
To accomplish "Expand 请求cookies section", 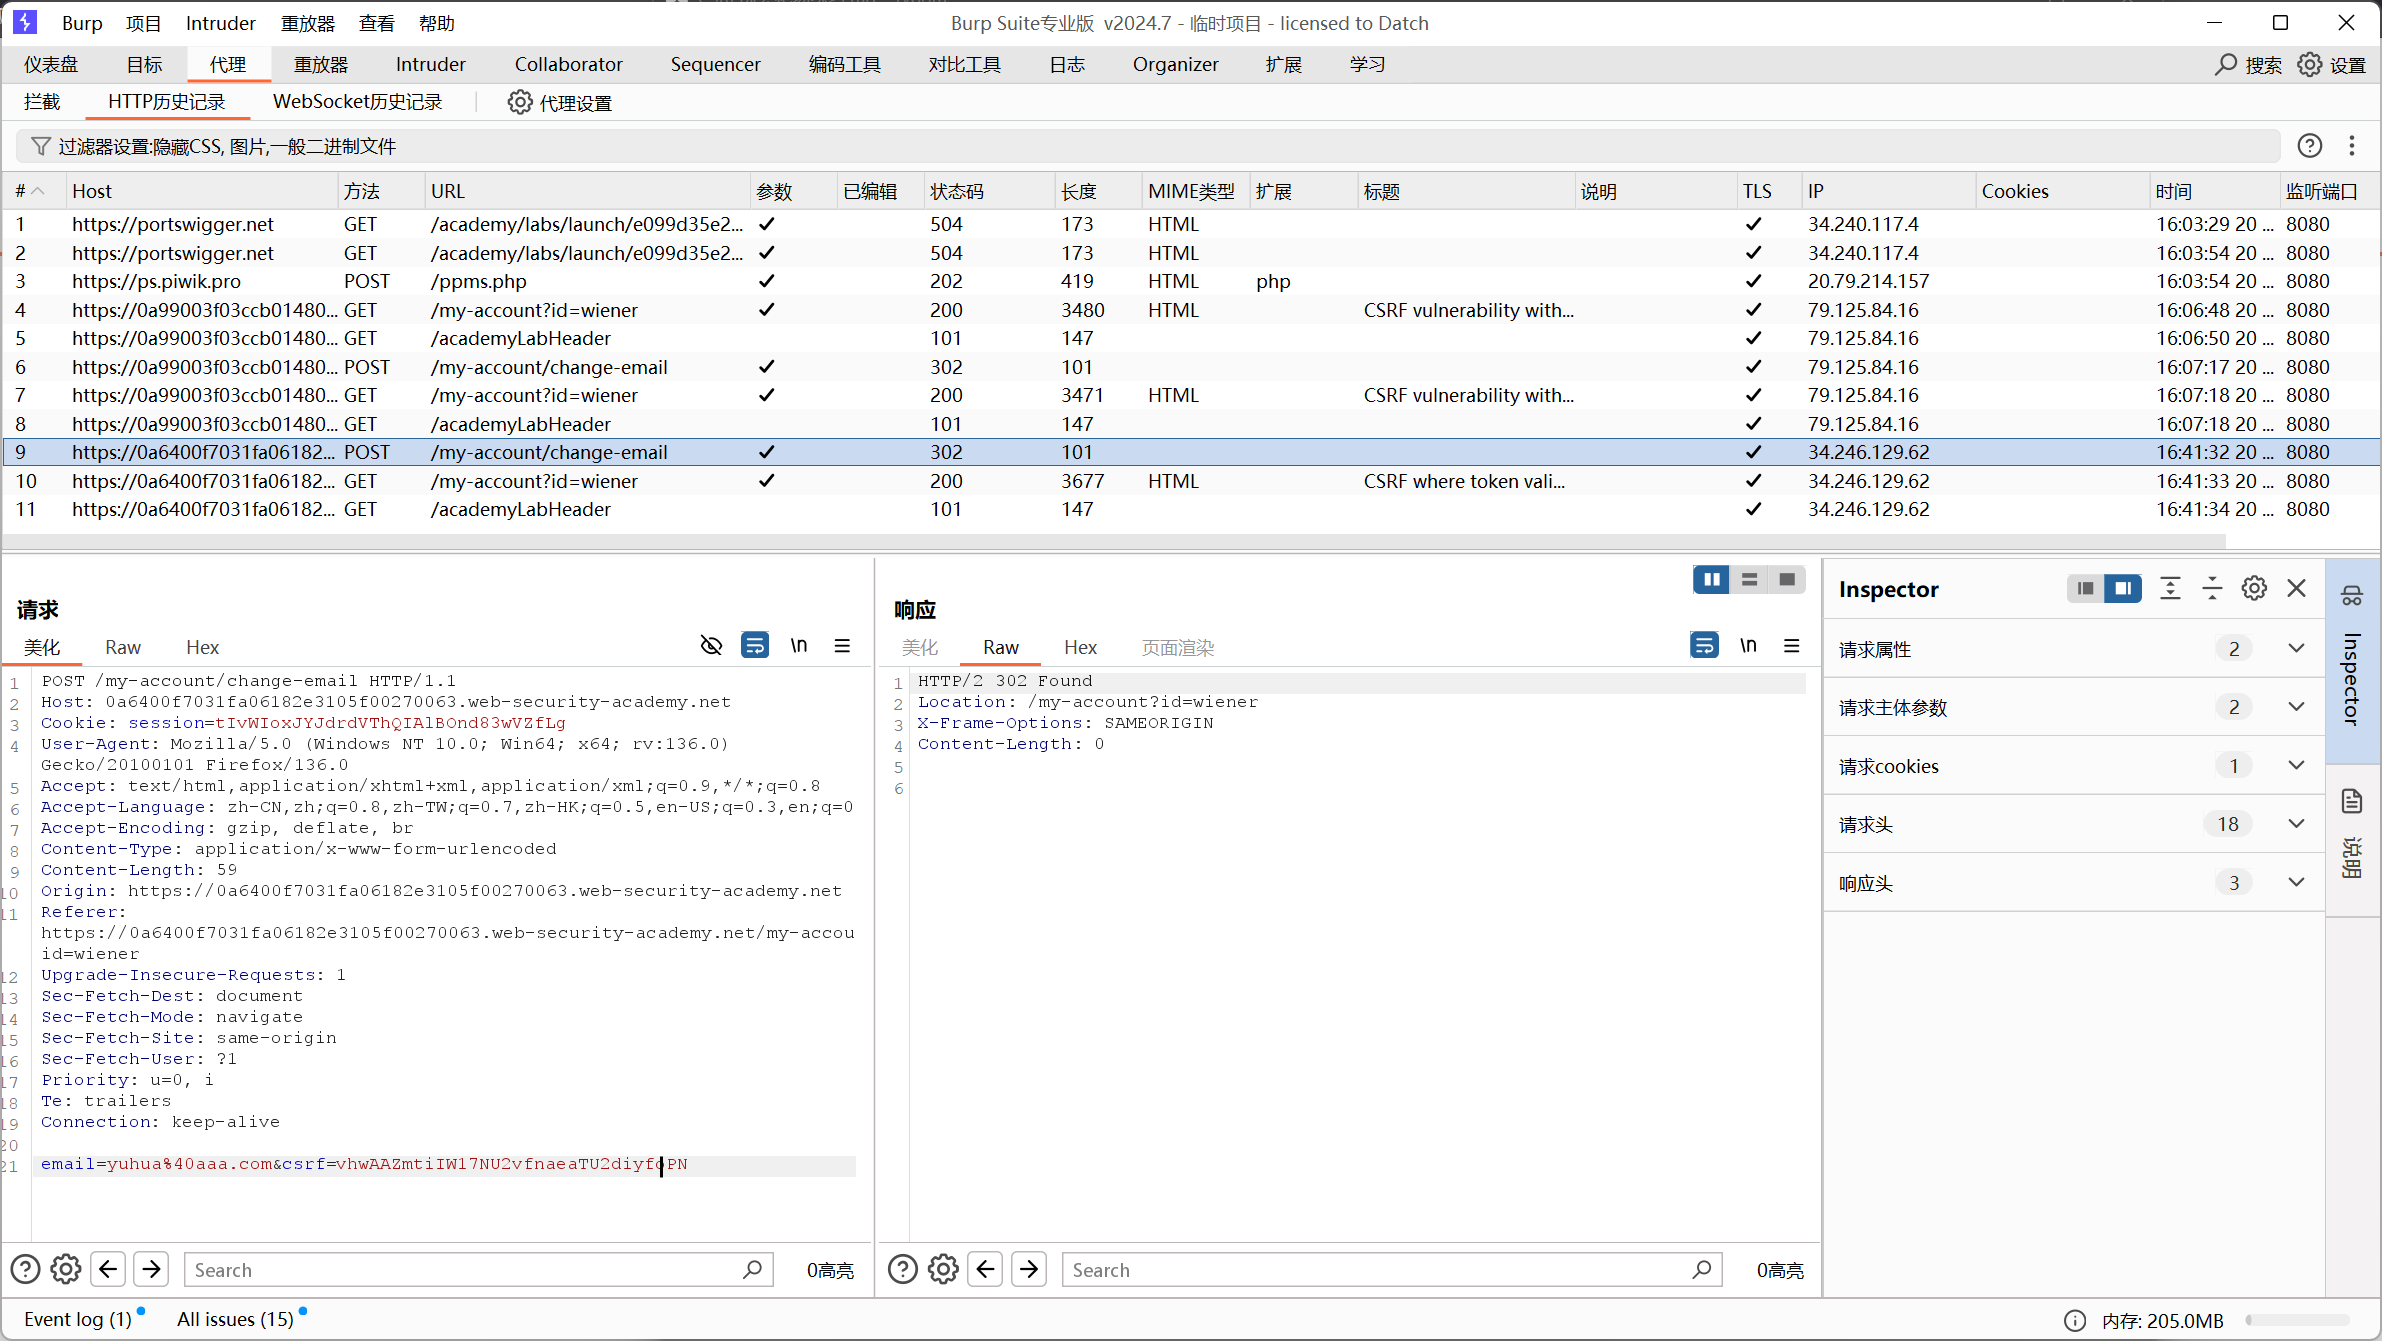I will pos(2296,766).
